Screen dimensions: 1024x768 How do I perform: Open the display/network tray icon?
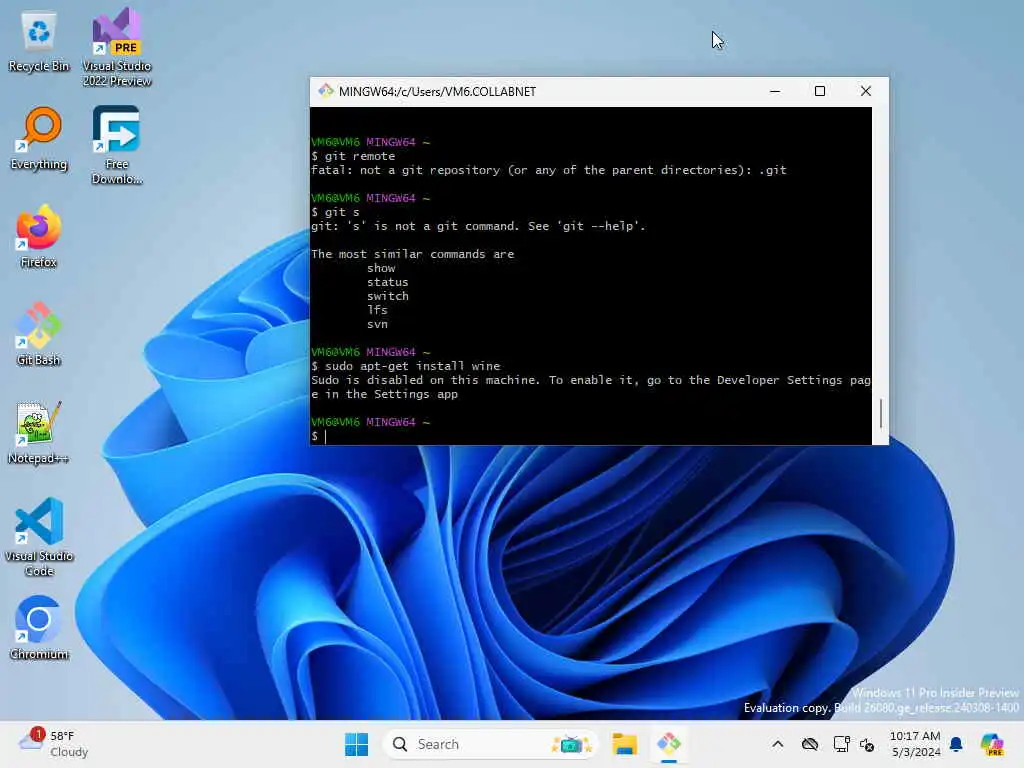click(x=841, y=744)
